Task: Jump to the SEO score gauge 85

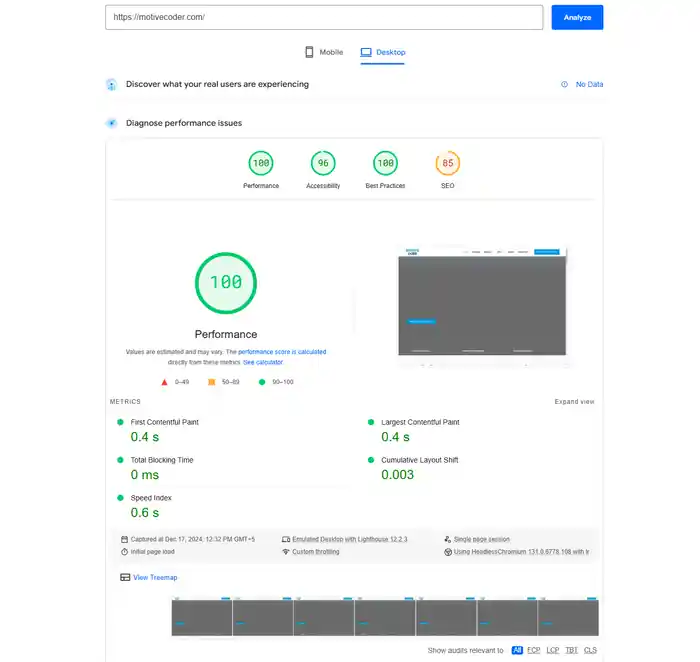Action: tap(447, 163)
